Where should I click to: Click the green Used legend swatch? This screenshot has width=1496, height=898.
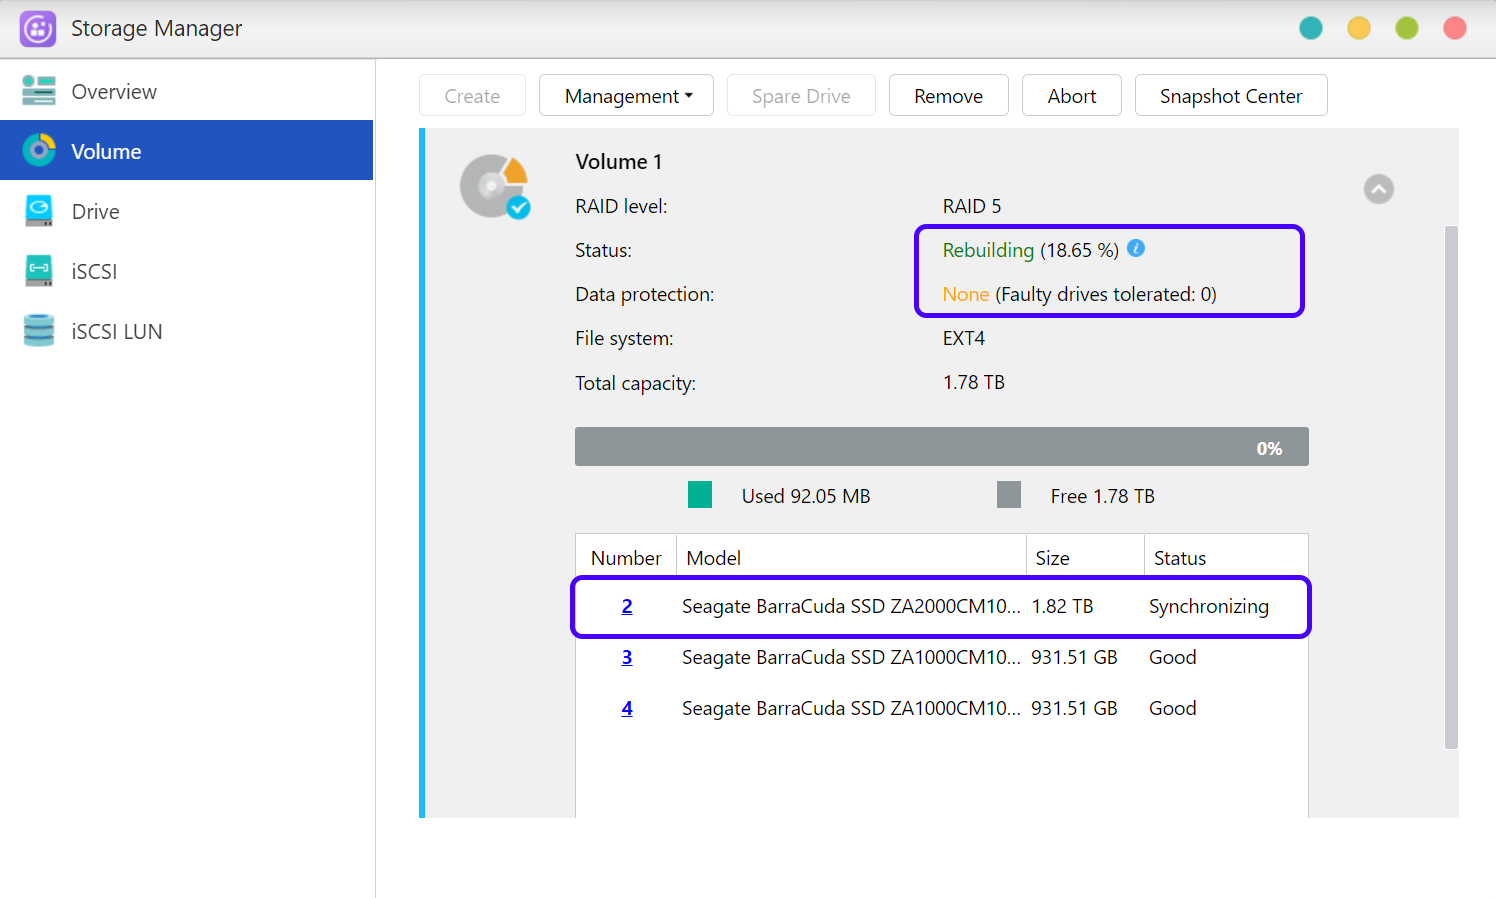coord(700,495)
